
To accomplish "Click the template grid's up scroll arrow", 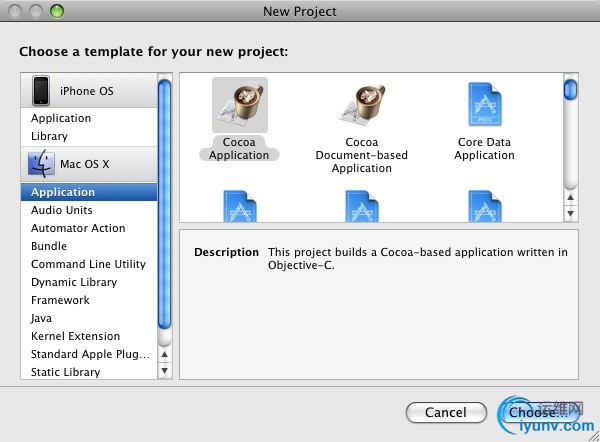I will coord(571,197).
